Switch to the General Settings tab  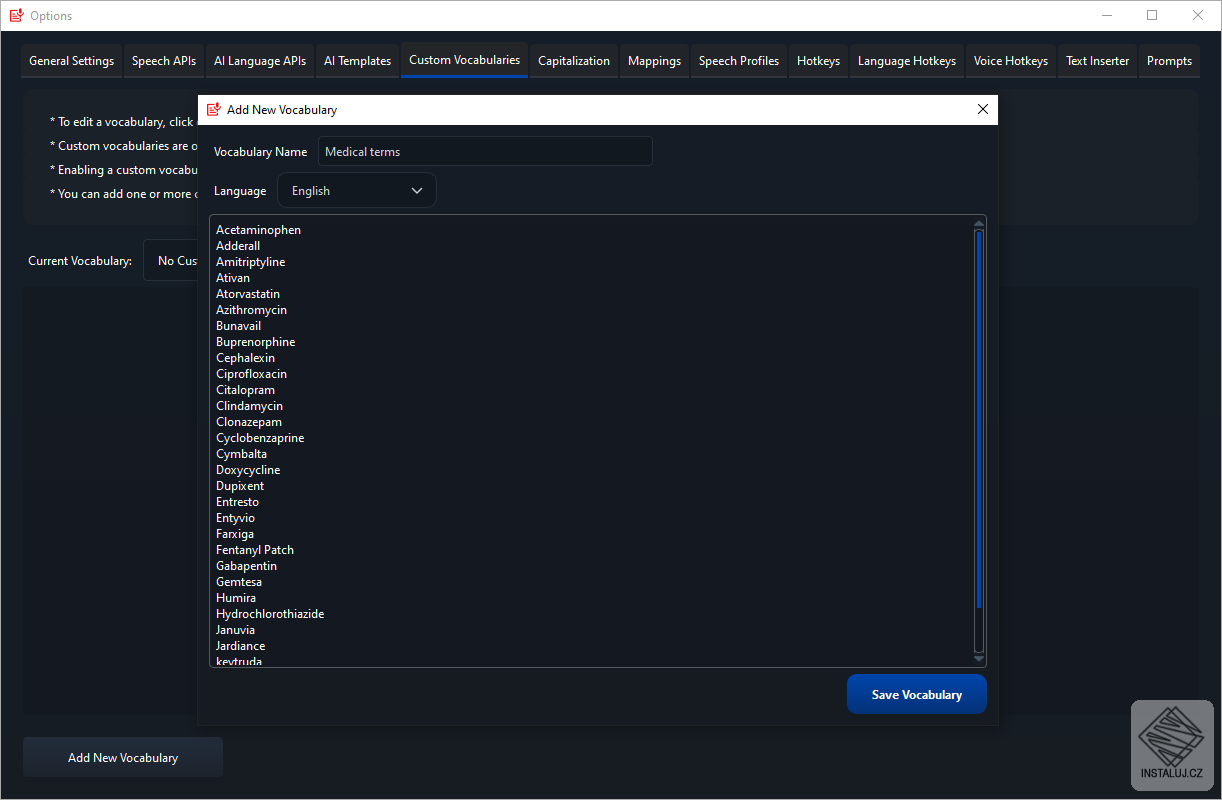tap(72, 61)
